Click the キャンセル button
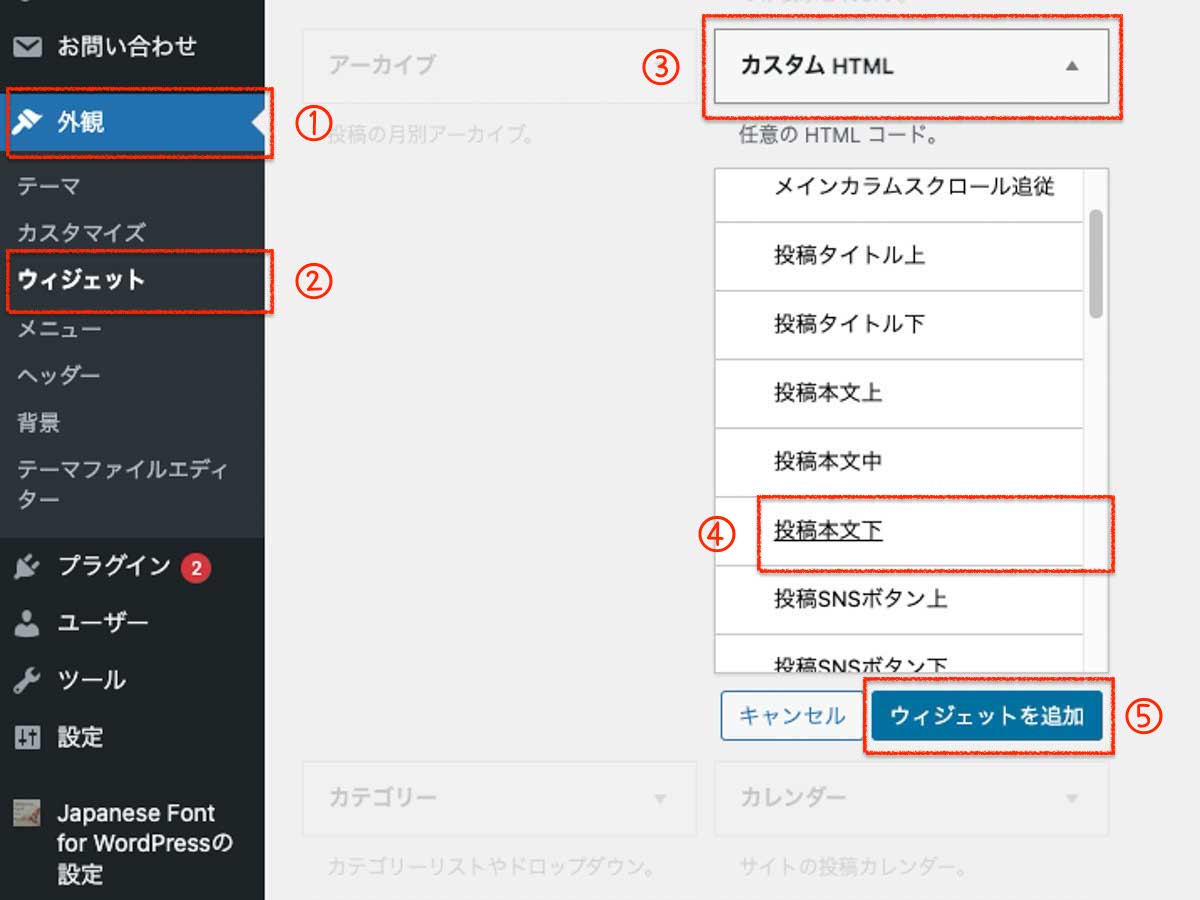 [791, 716]
